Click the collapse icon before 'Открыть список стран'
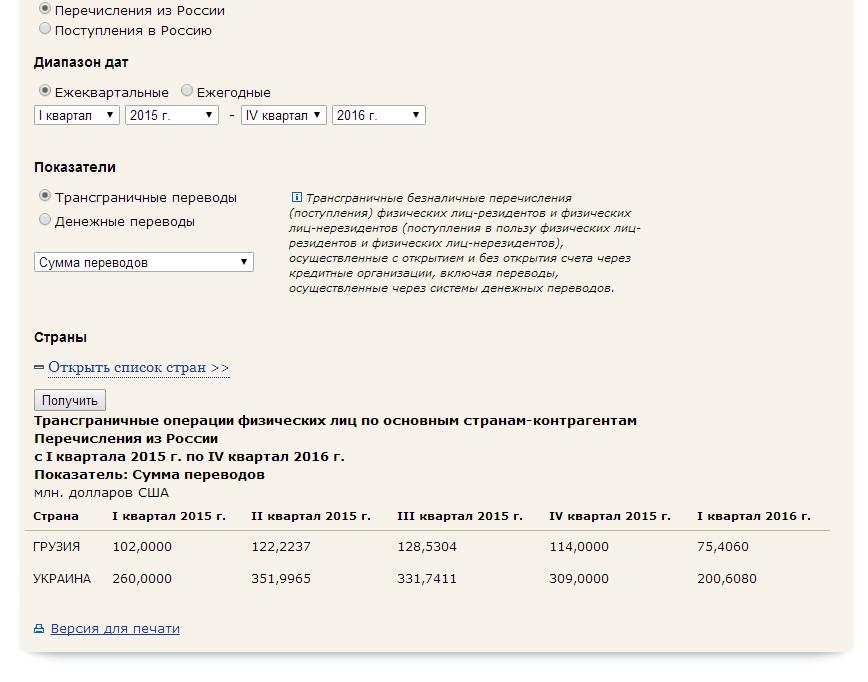 (x=39, y=367)
